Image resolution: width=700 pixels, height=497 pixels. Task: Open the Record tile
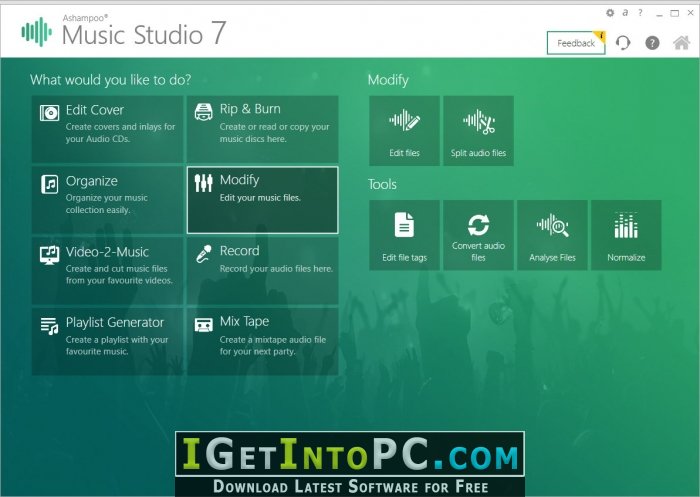[262, 271]
